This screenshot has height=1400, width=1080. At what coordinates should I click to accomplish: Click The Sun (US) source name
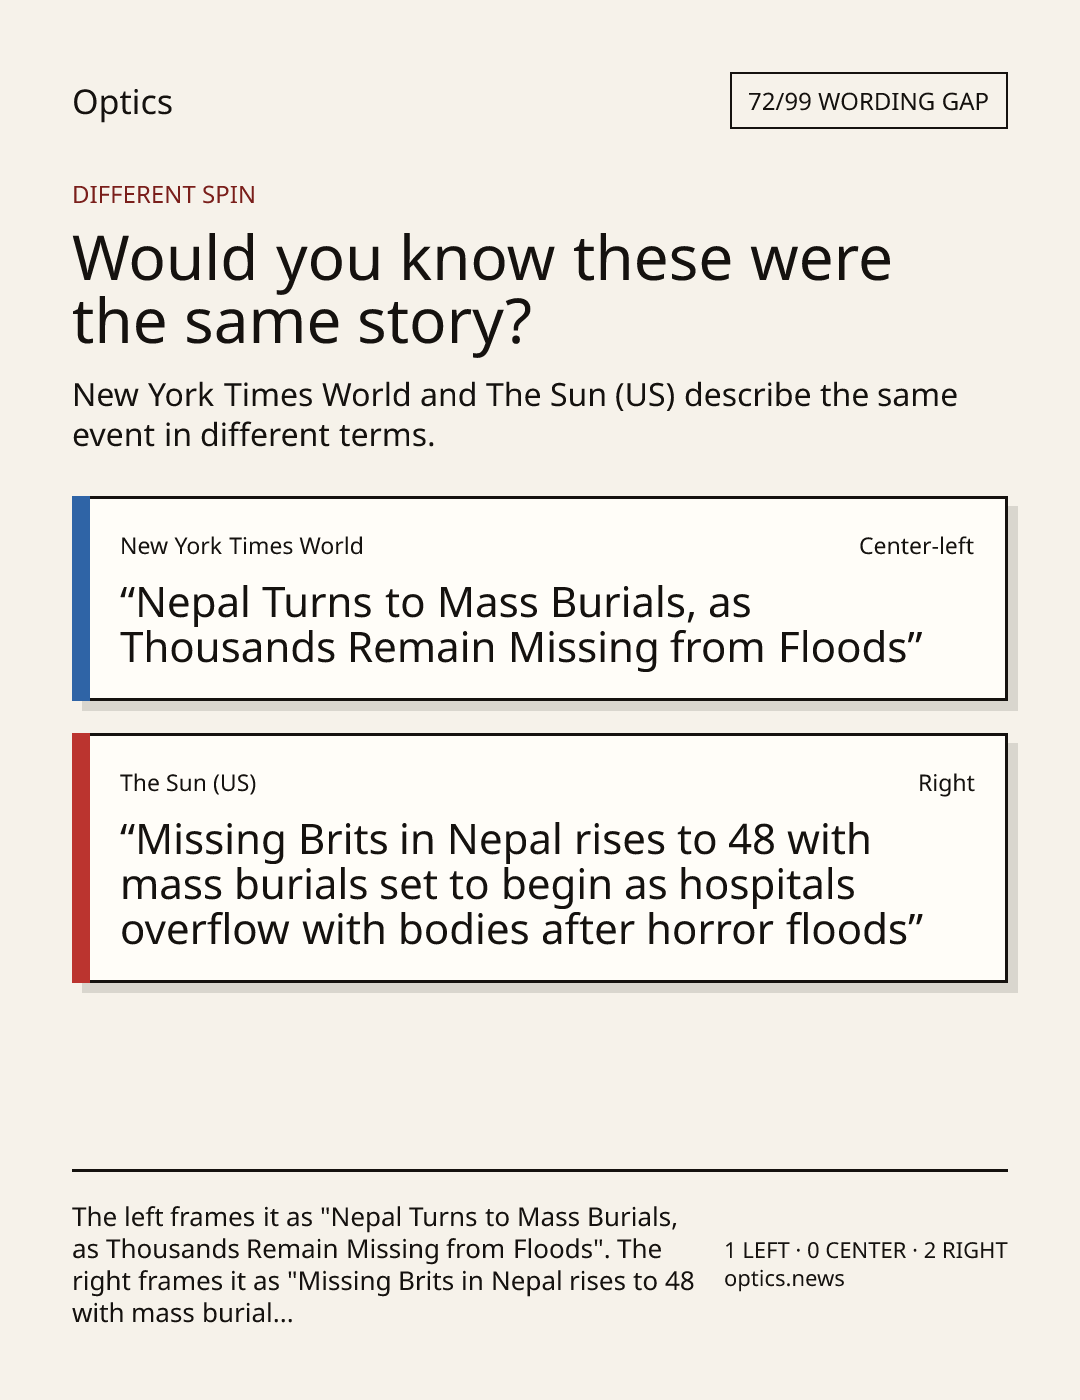click(188, 783)
